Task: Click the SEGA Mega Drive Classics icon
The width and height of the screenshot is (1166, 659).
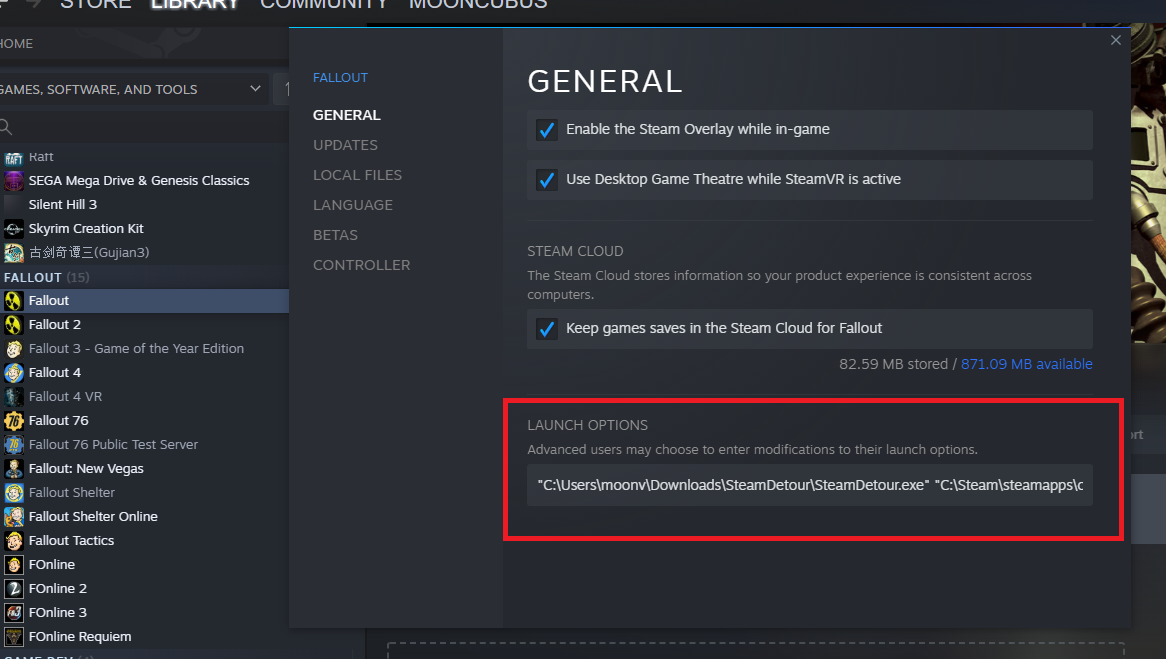Action: point(14,181)
